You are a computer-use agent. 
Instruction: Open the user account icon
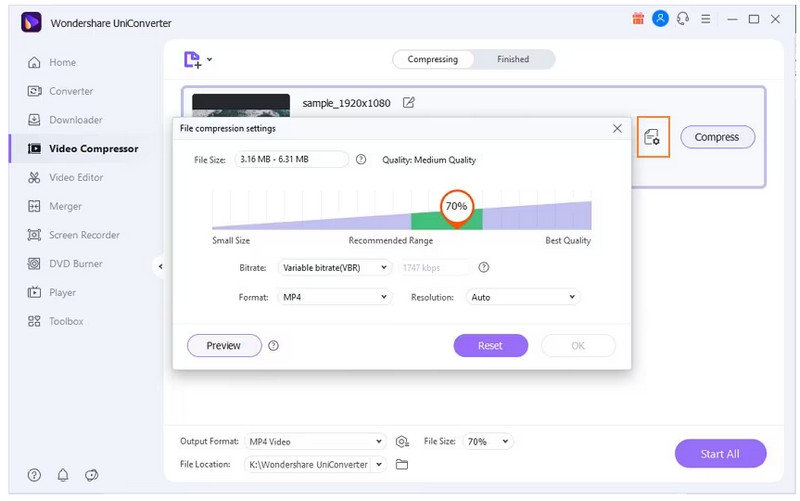(660, 19)
